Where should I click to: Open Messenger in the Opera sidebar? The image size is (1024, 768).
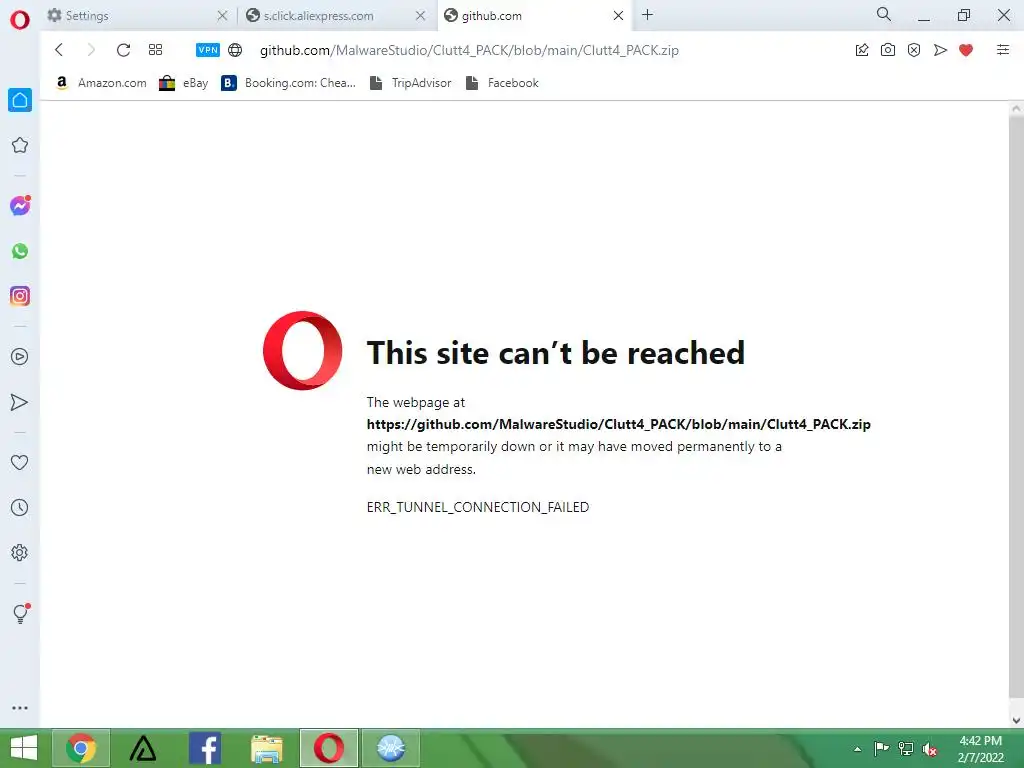(20, 206)
